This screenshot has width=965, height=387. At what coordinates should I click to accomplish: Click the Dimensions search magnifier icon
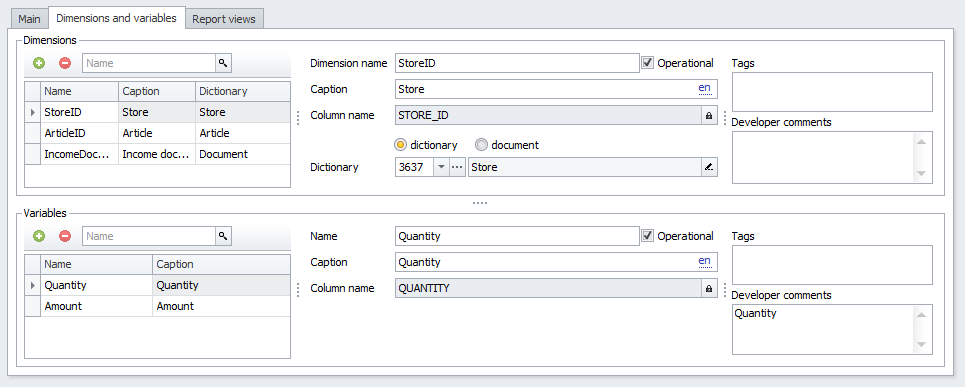tap(223, 63)
